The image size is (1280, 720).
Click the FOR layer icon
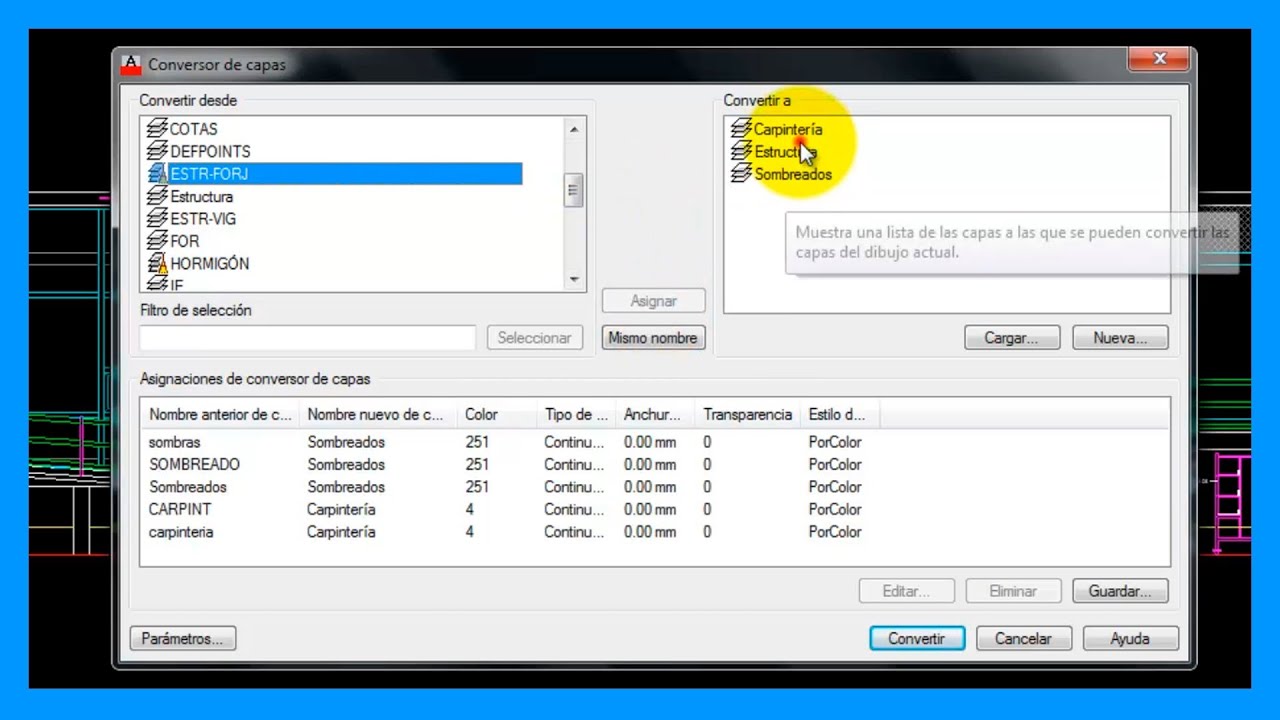[x=157, y=241]
